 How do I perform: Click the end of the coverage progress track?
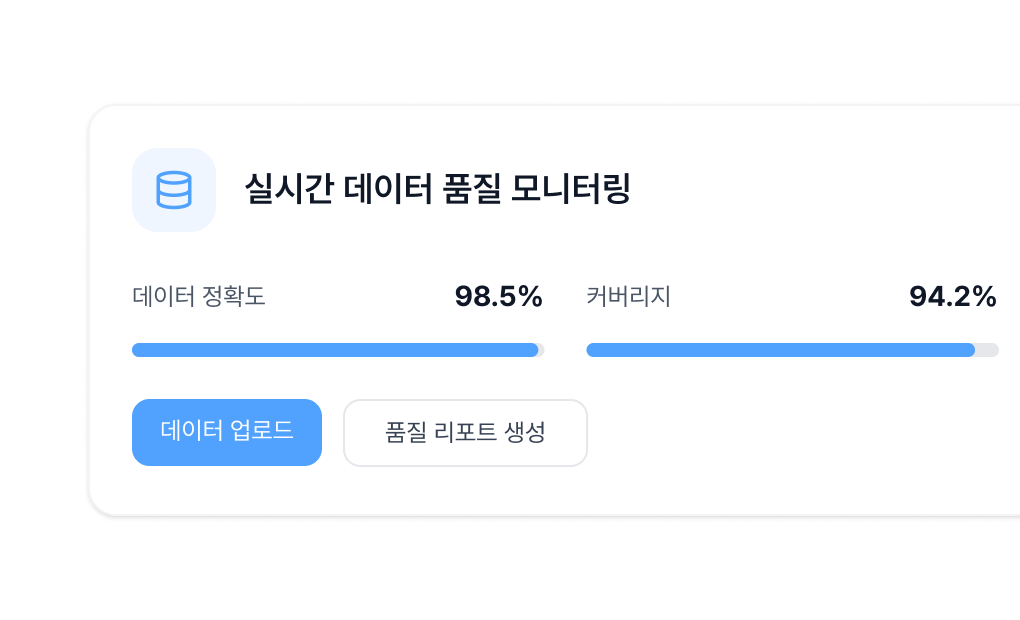(990, 350)
